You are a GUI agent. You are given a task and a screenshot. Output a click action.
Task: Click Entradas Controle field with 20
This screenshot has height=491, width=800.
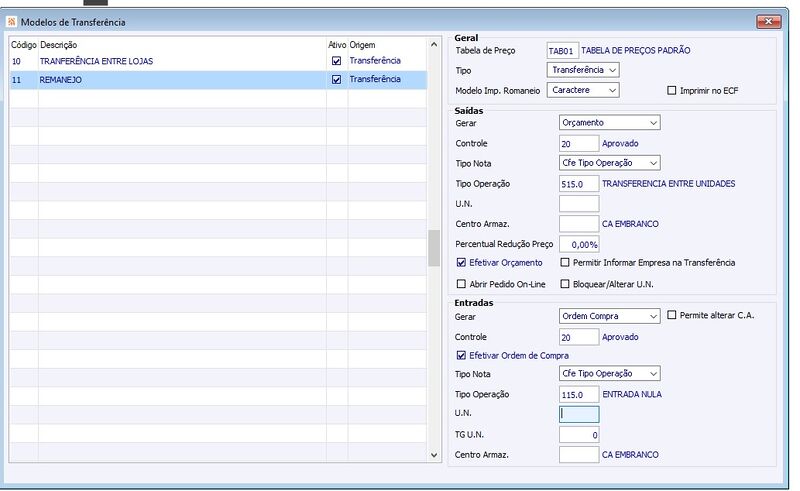click(579, 337)
